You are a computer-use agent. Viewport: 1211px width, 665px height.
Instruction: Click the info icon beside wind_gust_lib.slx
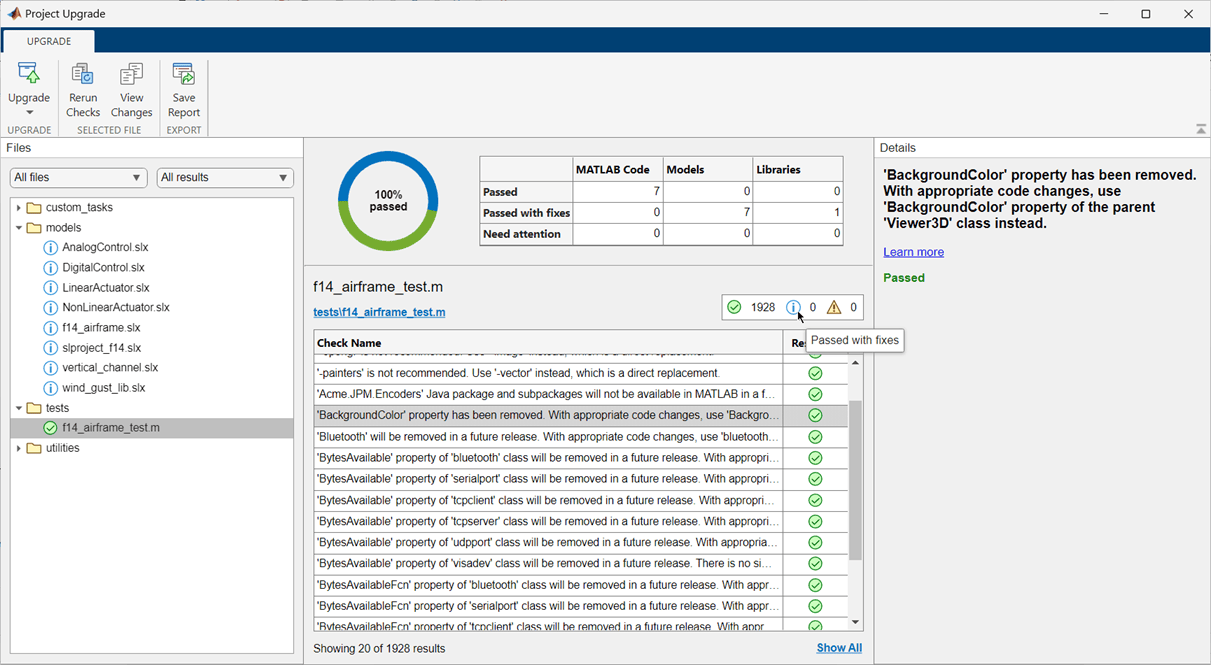click(x=51, y=387)
